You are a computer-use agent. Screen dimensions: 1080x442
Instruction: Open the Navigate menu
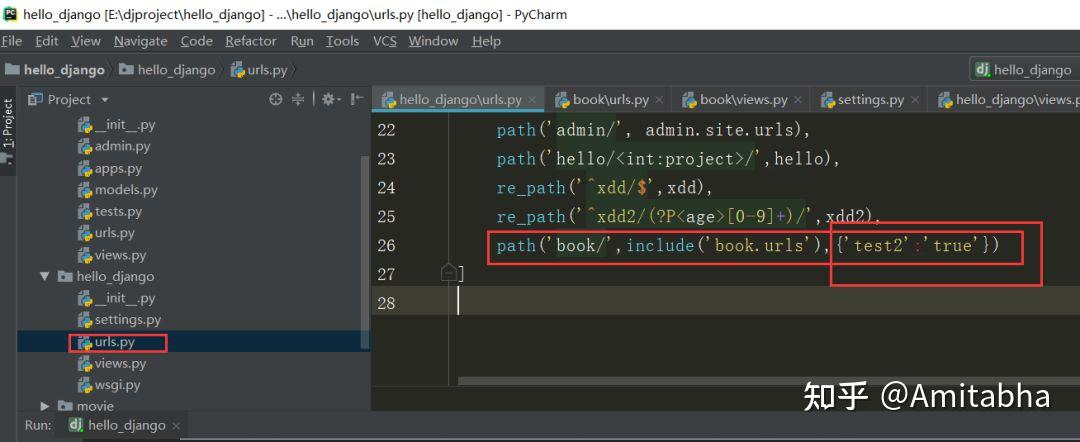point(141,41)
